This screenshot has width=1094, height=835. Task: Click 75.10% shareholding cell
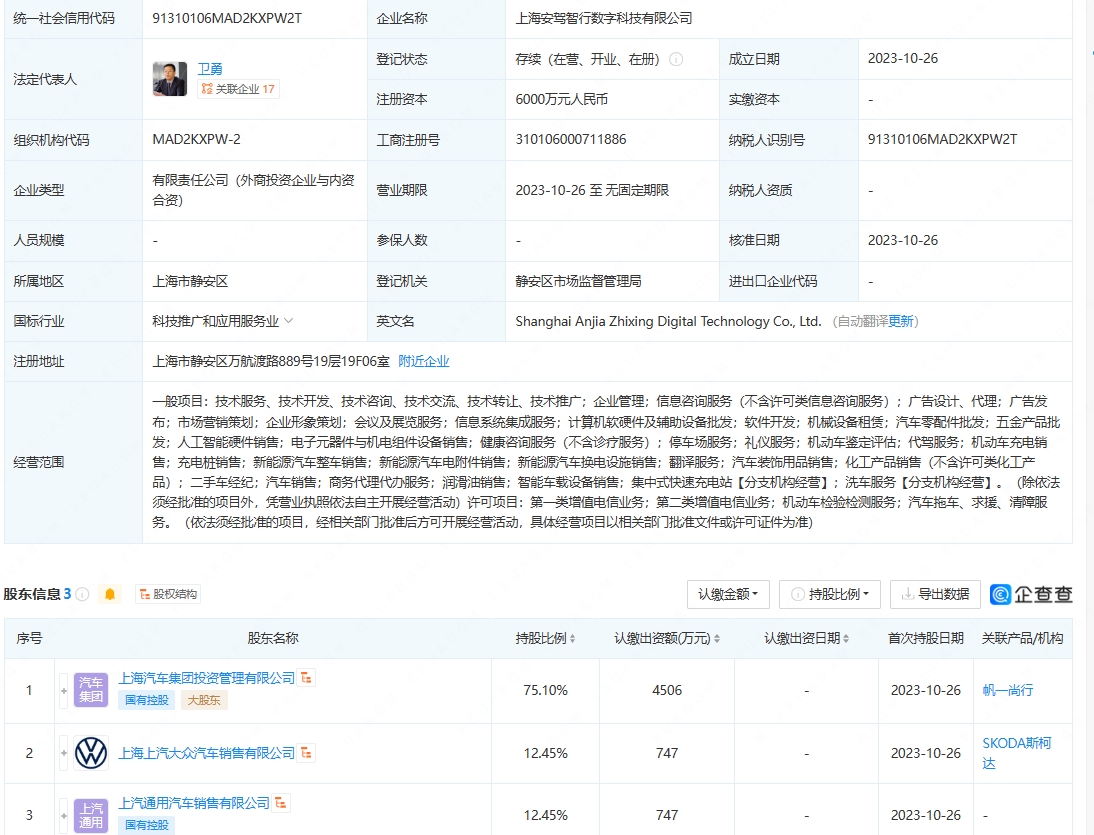pos(546,691)
